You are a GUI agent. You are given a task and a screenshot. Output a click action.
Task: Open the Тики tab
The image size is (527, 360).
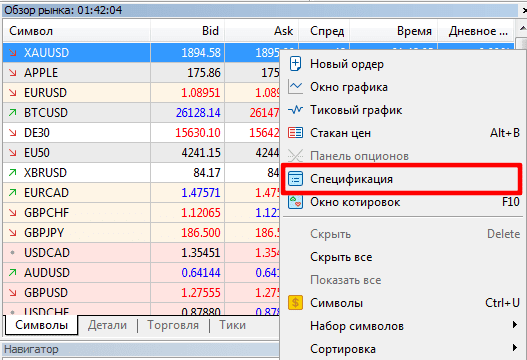click(x=233, y=325)
